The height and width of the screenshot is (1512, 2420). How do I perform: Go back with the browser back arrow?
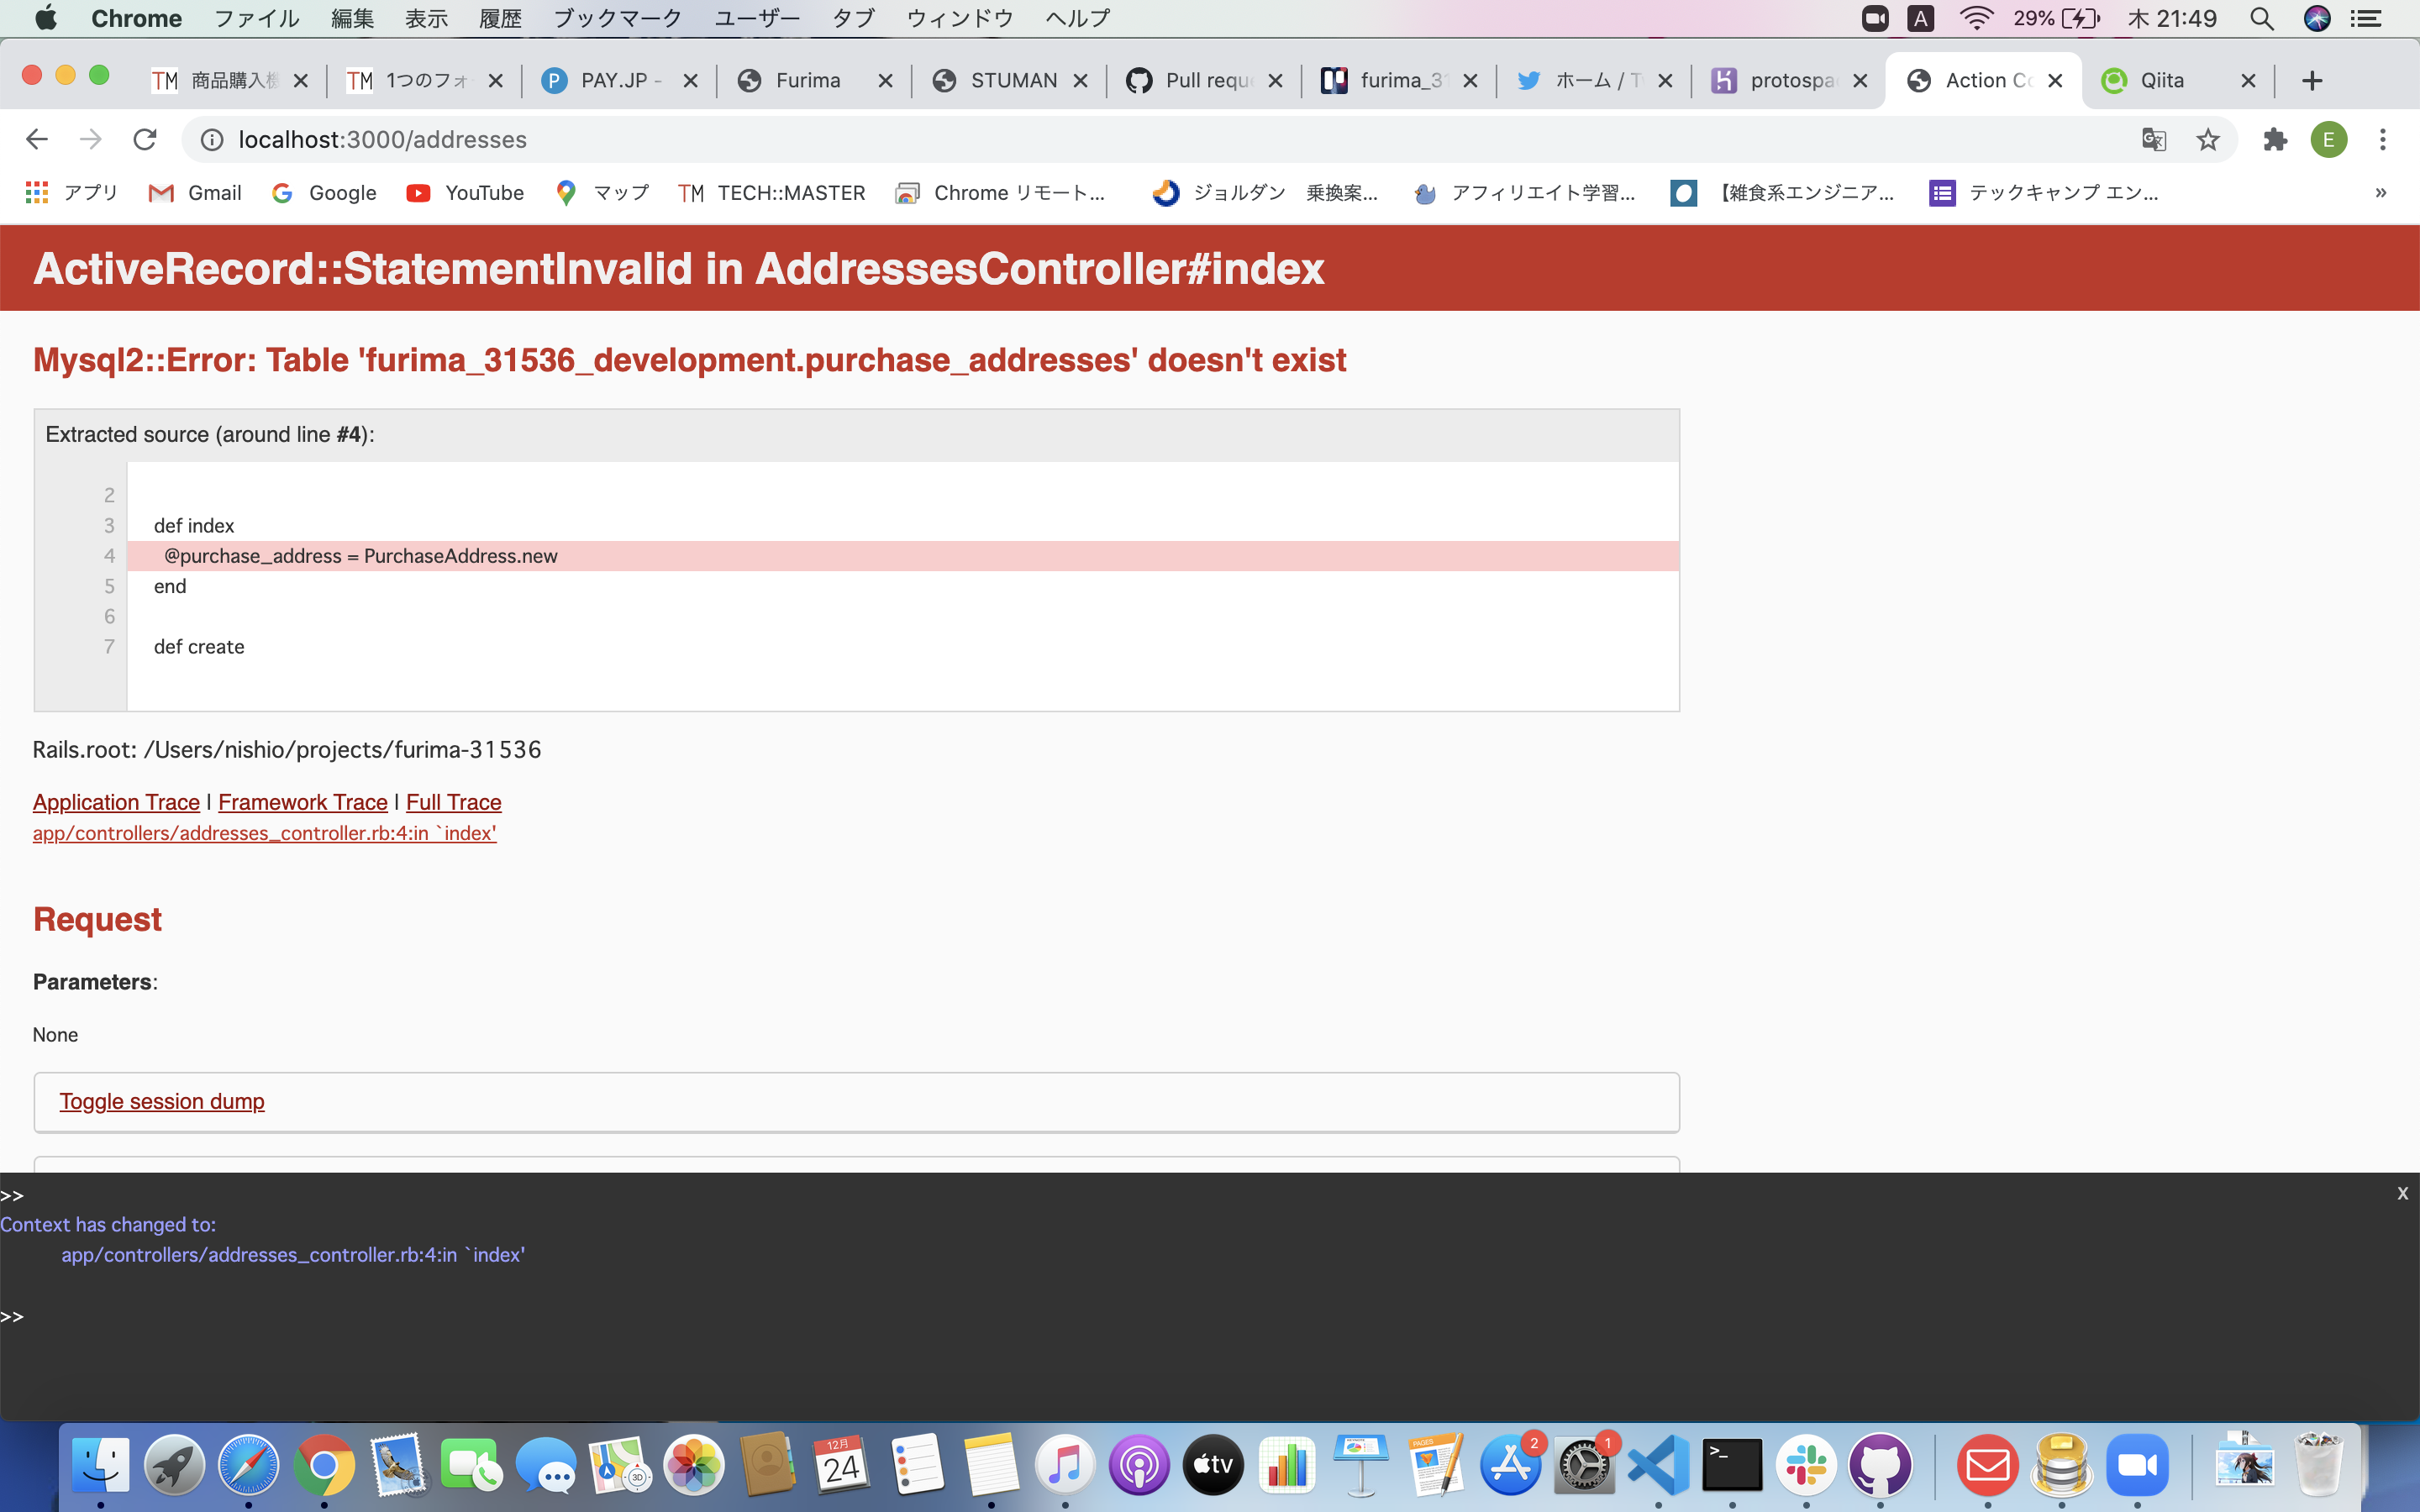(37, 139)
